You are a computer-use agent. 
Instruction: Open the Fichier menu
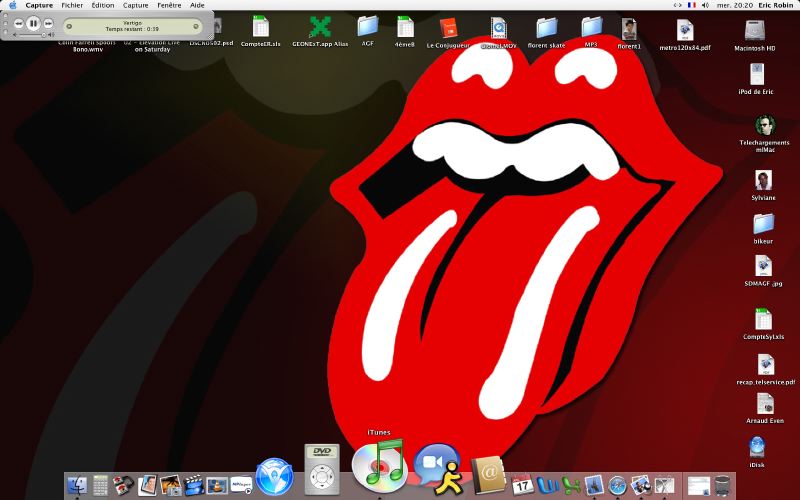[72, 5]
